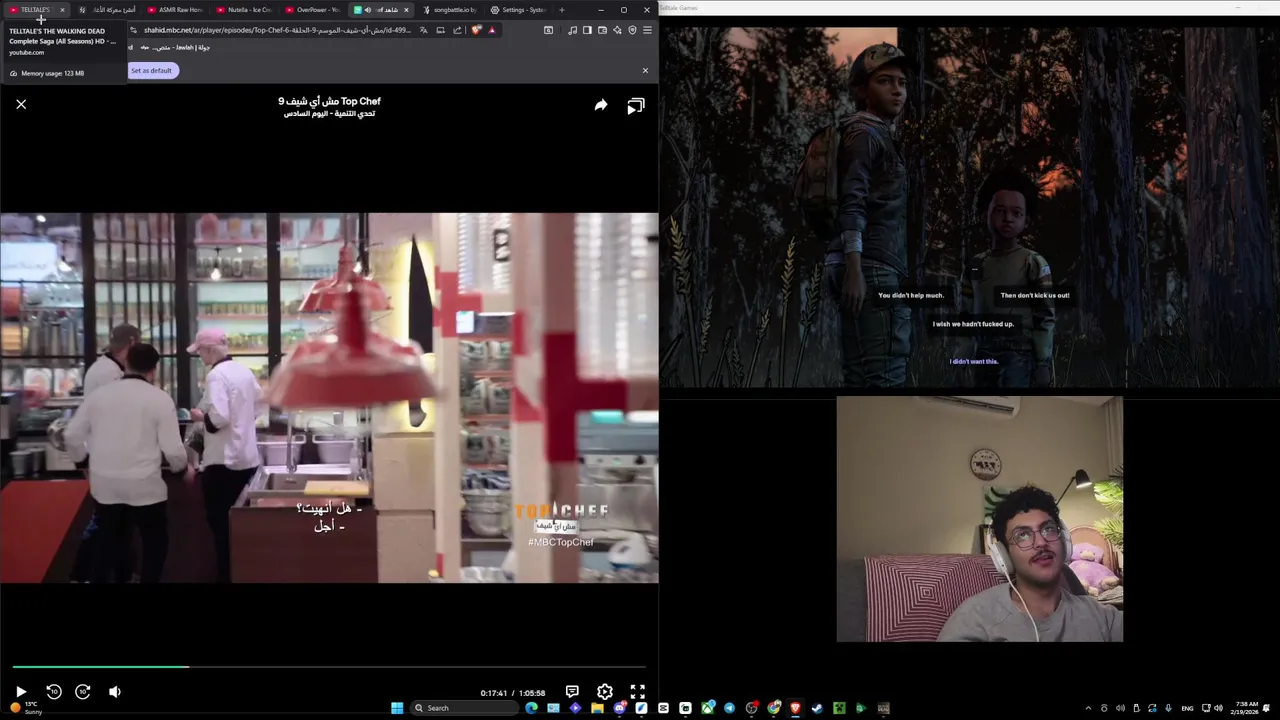Open OBS Studio from taskbar
The image size is (1280, 720).
pyautogui.click(x=751, y=708)
